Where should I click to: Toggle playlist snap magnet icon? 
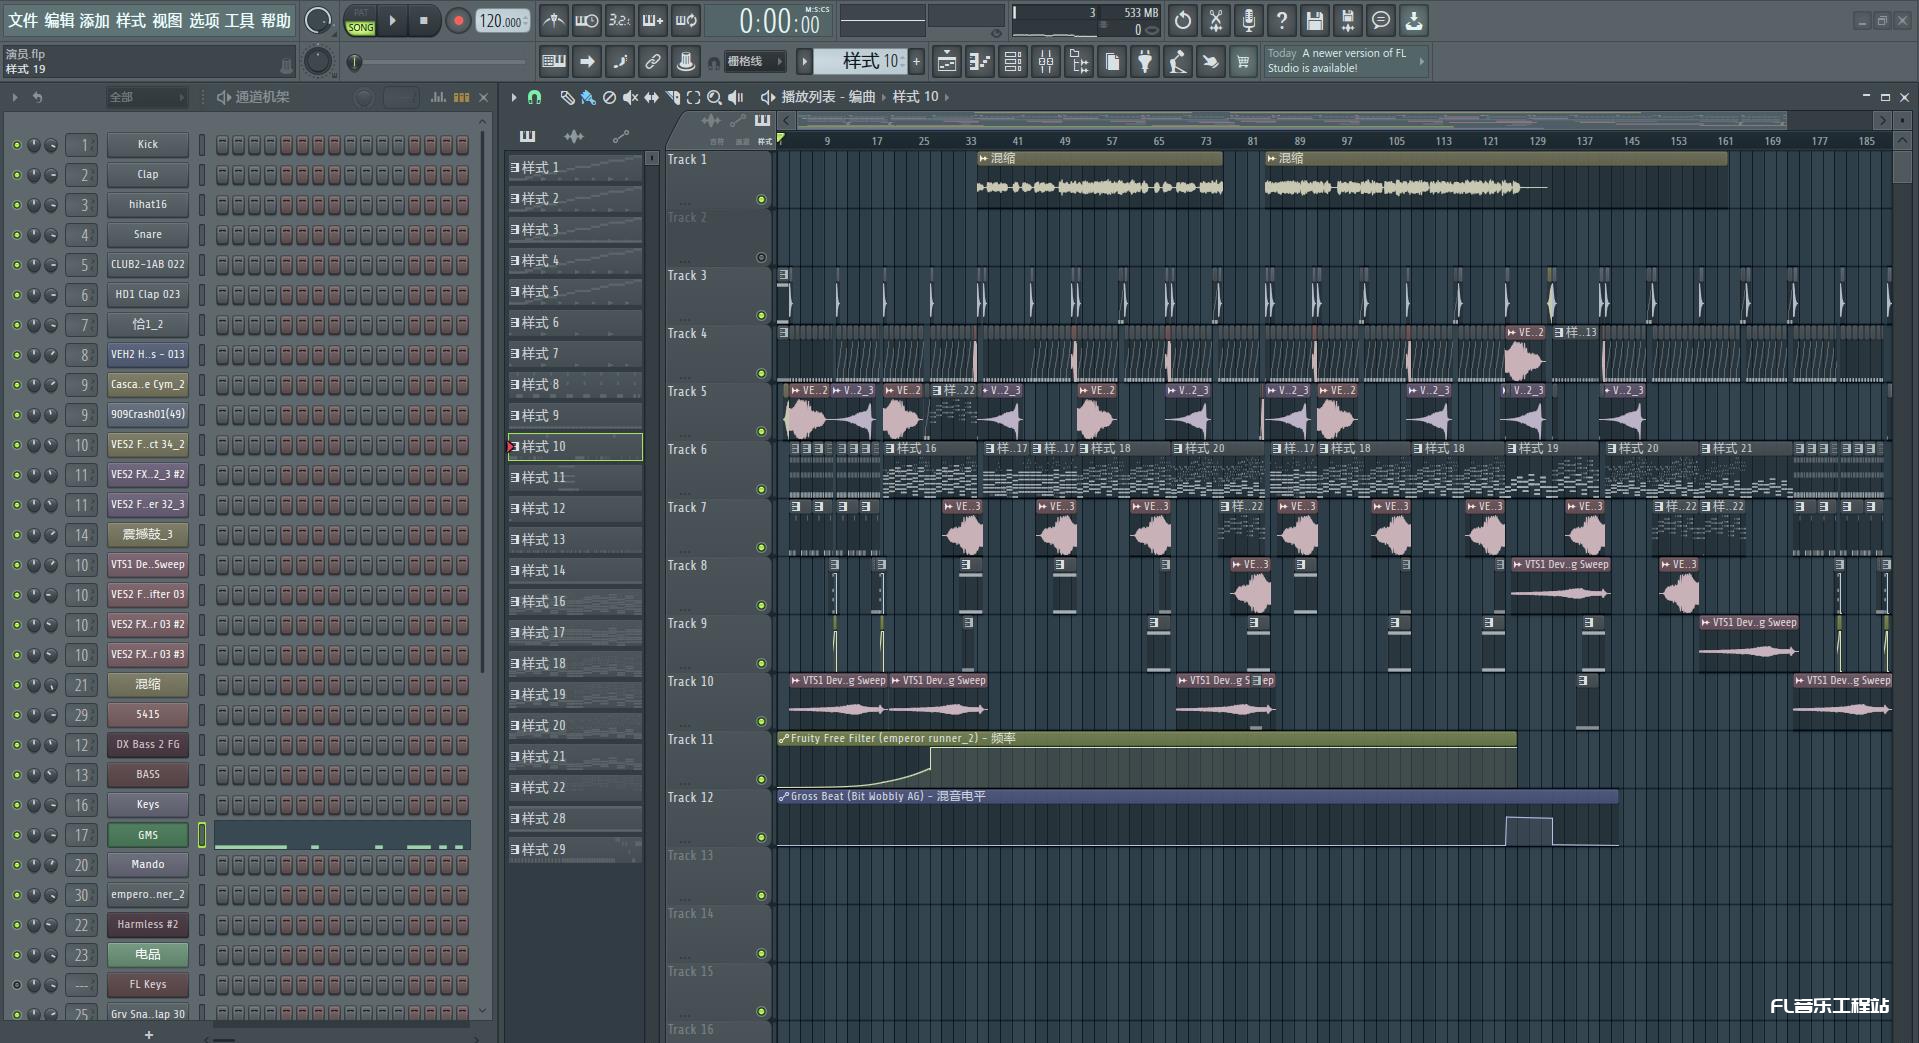click(x=535, y=97)
